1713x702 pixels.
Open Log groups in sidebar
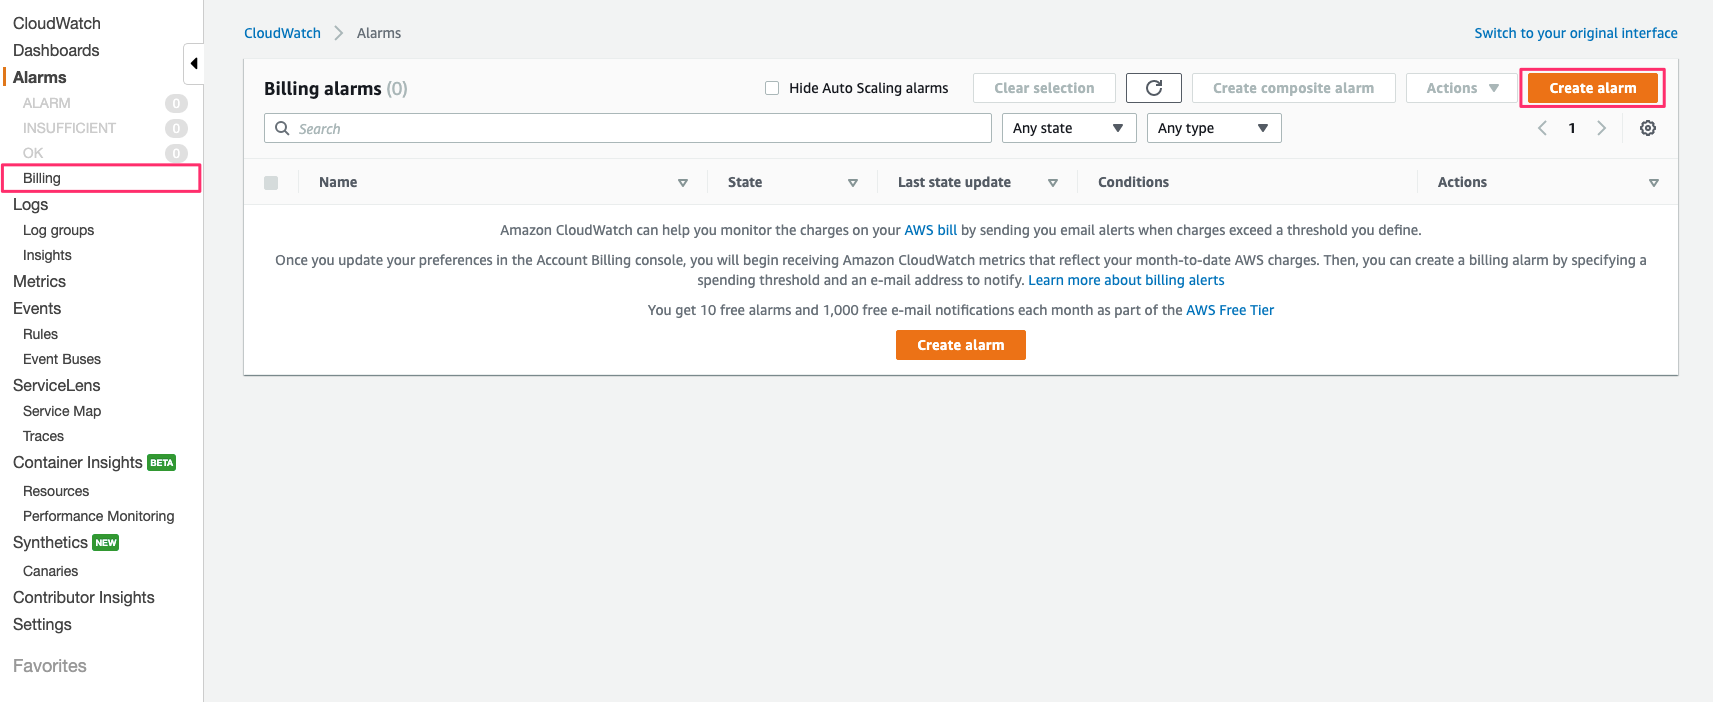tap(58, 230)
